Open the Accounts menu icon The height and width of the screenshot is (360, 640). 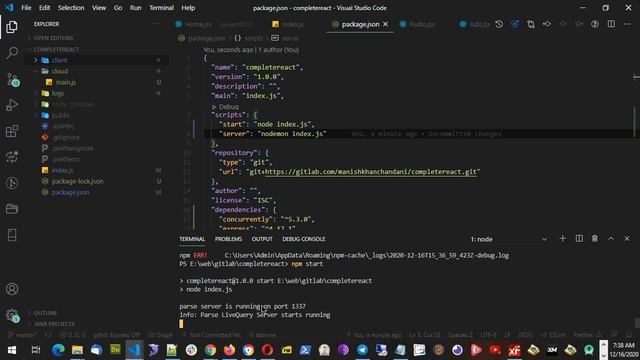point(12,289)
